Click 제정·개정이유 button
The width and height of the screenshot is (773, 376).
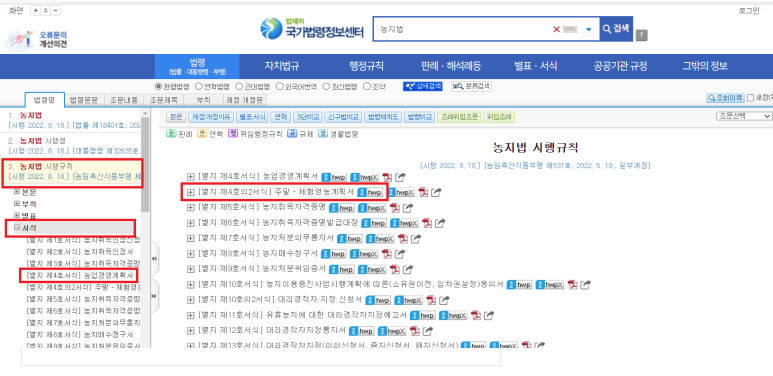(x=210, y=117)
